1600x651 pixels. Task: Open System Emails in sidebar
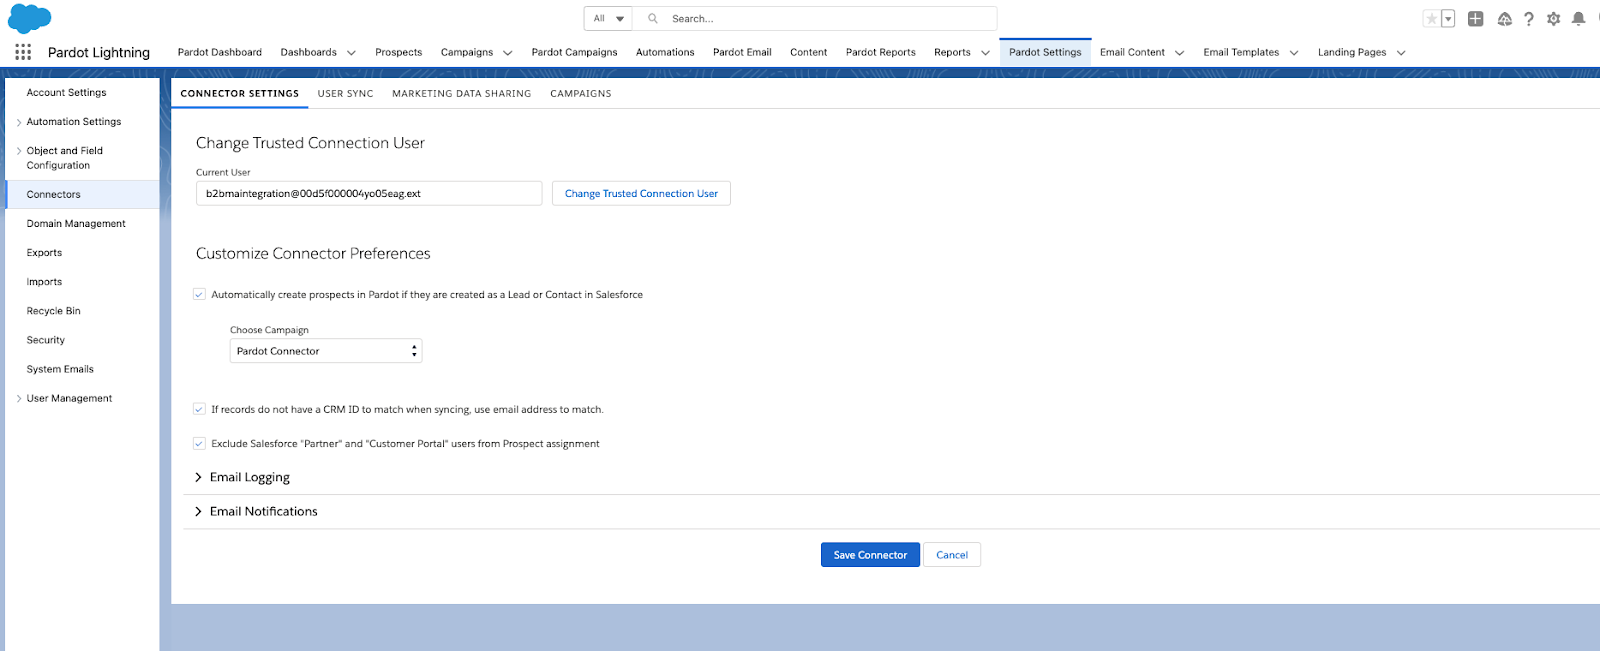60,368
